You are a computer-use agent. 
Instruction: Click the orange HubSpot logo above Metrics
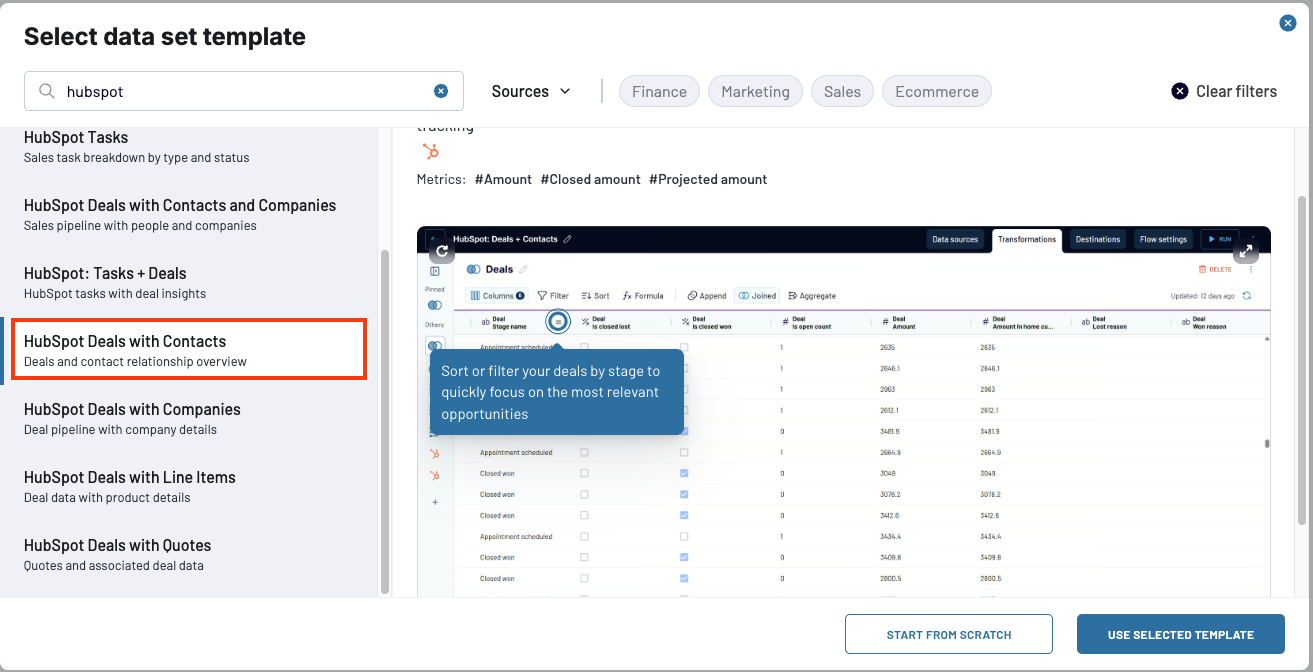431,152
